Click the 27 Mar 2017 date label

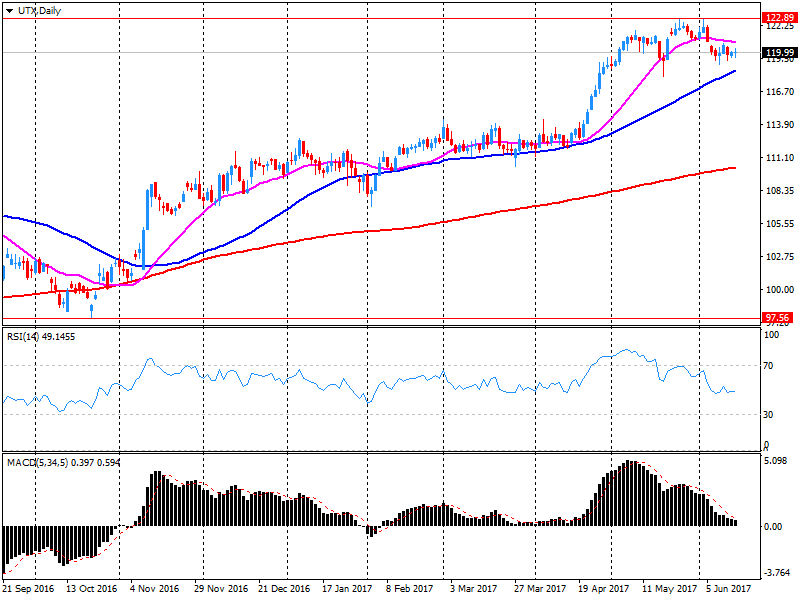(540, 589)
